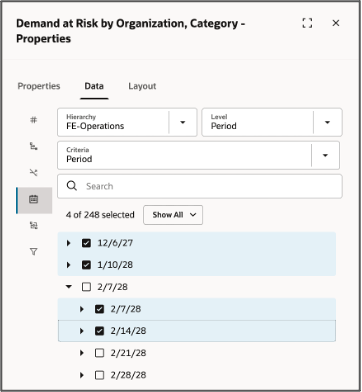This screenshot has width=362, height=392.
Task: Switch to the Properties tab
Action: pyautogui.click(x=39, y=86)
